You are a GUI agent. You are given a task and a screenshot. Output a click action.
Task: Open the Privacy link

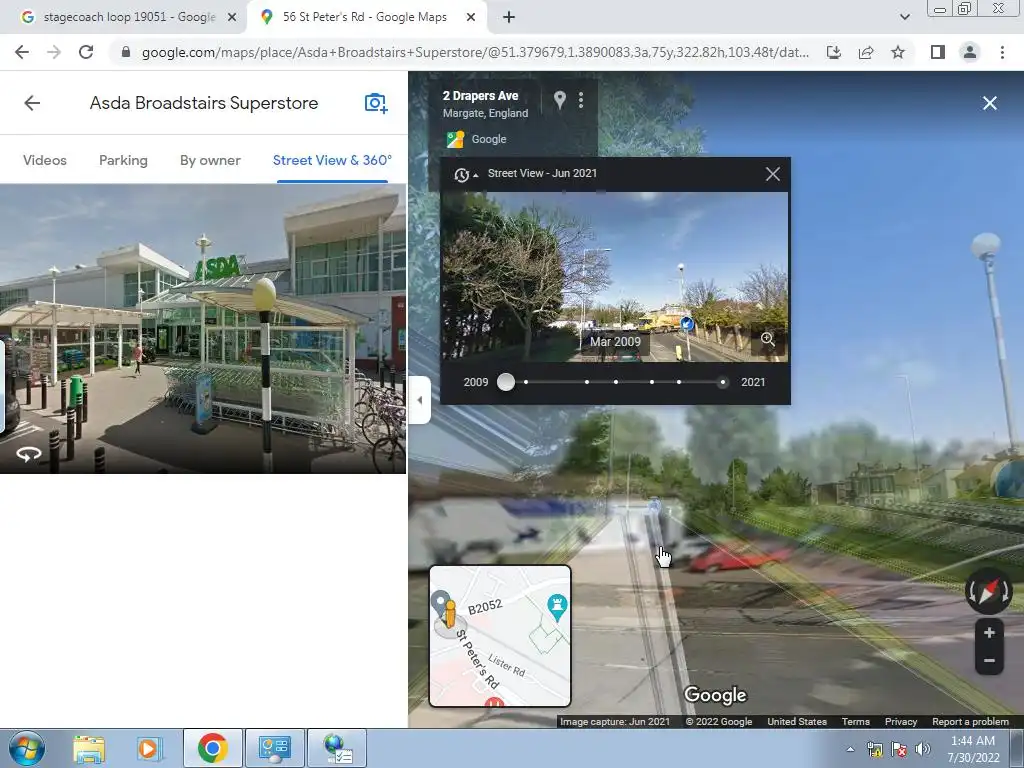coord(901,722)
